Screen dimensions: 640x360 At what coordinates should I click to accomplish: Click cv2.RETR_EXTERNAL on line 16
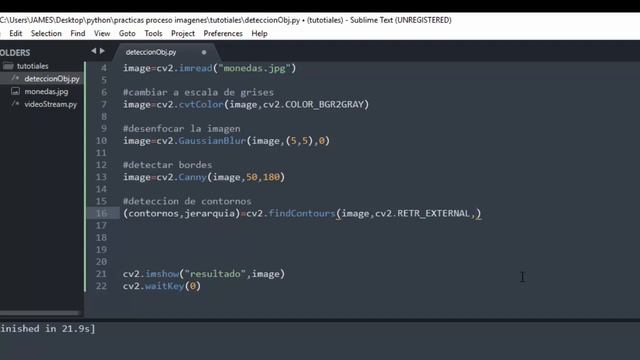pyautogui.click(x=422, y=213)
